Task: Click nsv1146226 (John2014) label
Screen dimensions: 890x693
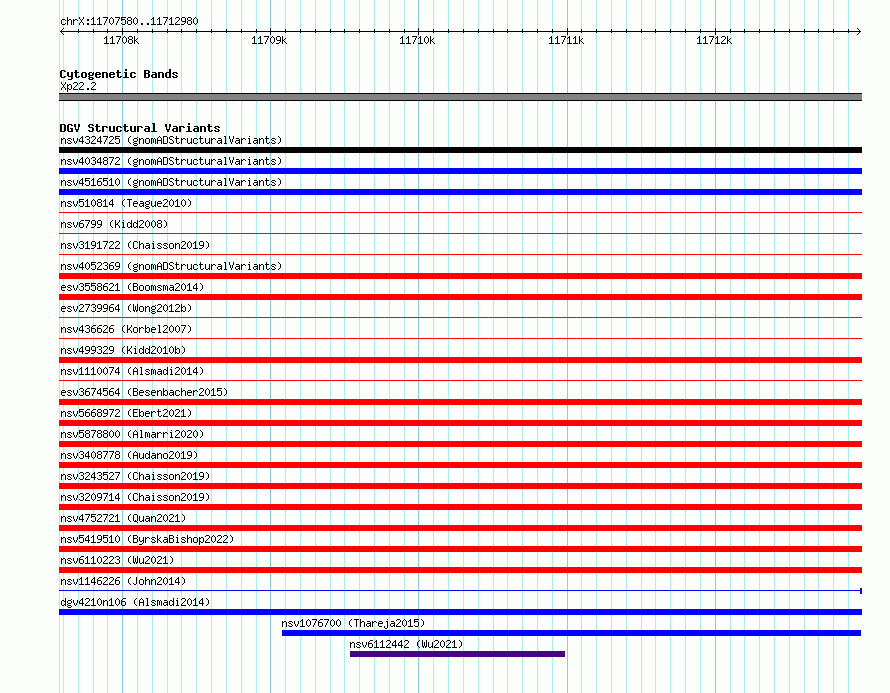Action: pos(123,581)
